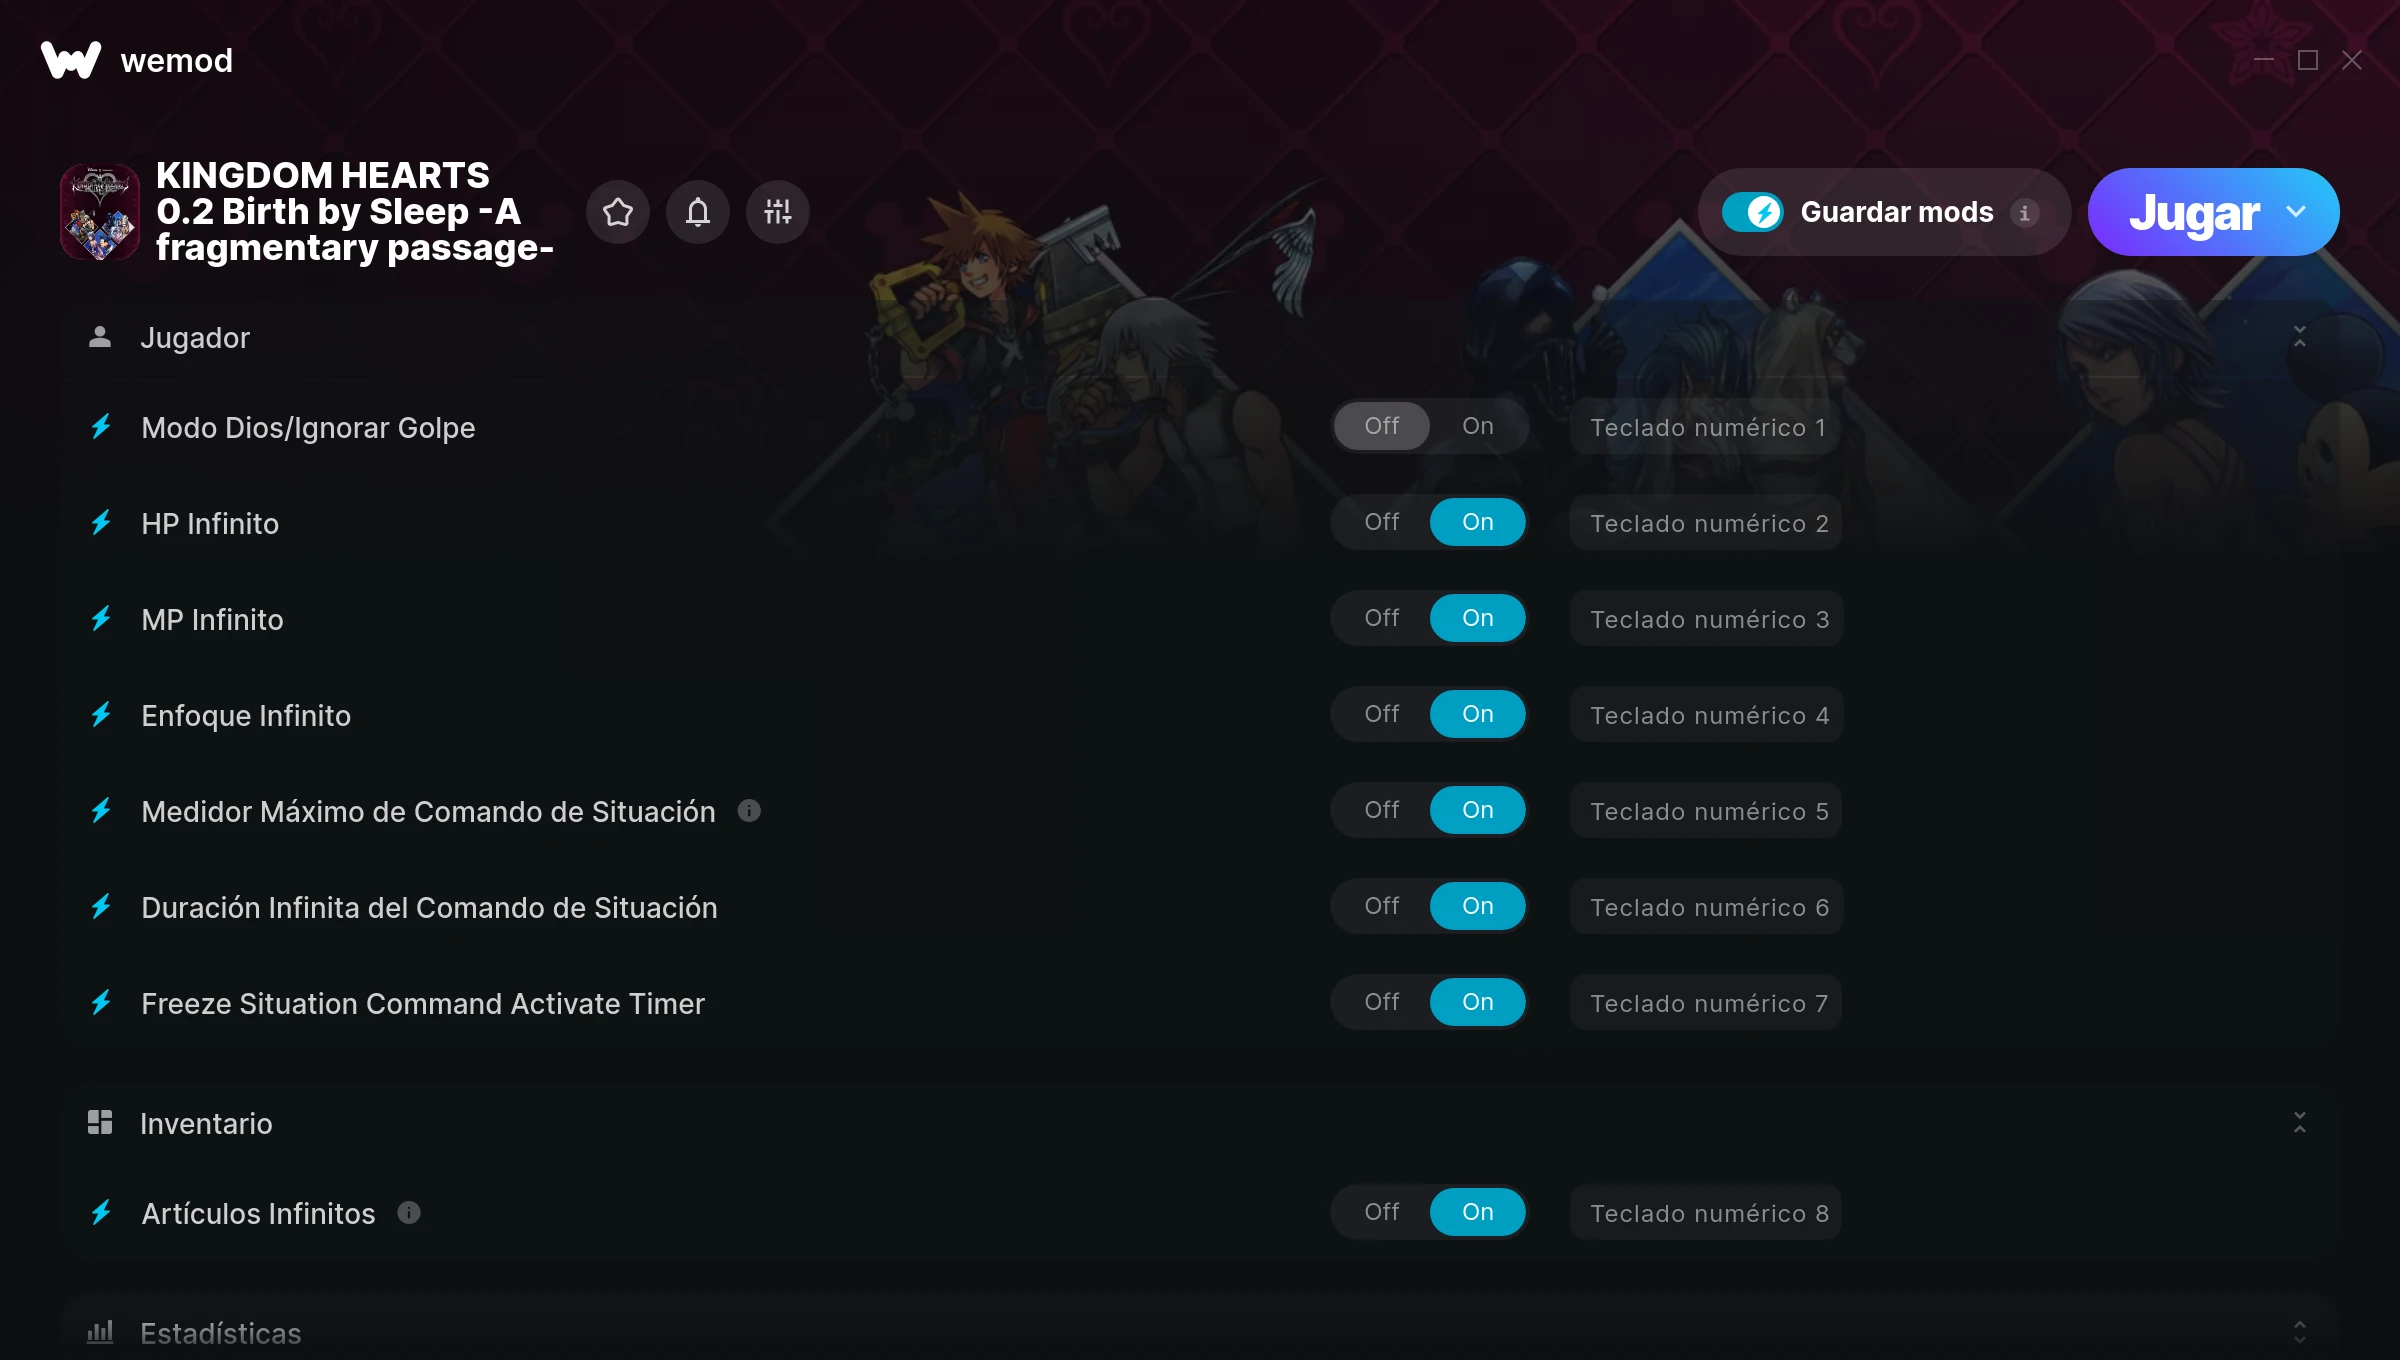The height and width of the screenshot is (1360, 2400).
Task: Collapse the Jugador section
Action: coord(2300,337)
